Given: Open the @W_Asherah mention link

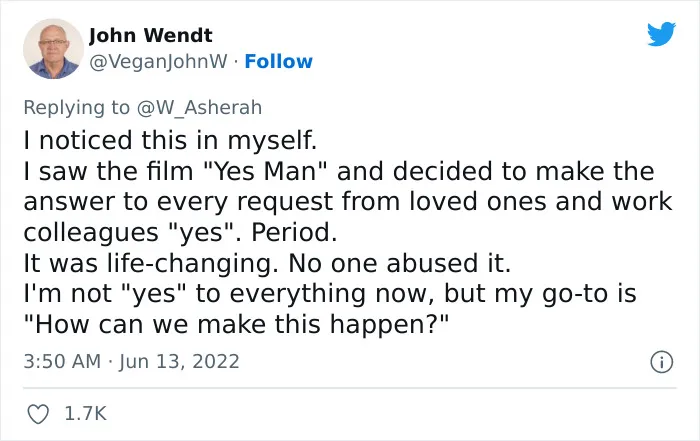Looking at the screenshot, I should click(199, 108).
